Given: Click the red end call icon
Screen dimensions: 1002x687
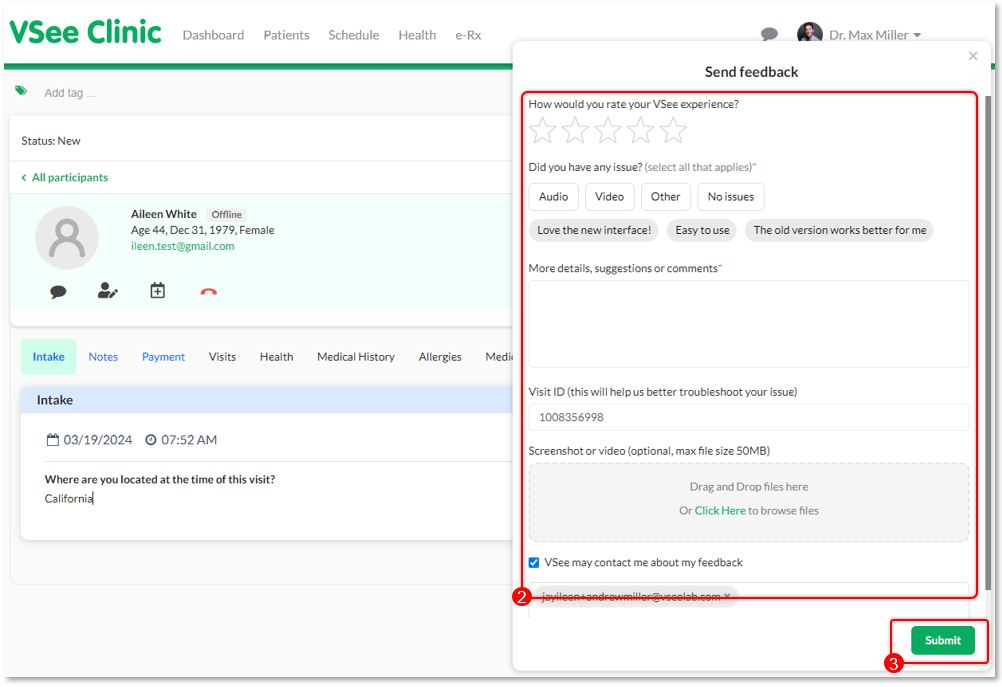Looking at the screenshot, I should [208, 292].
